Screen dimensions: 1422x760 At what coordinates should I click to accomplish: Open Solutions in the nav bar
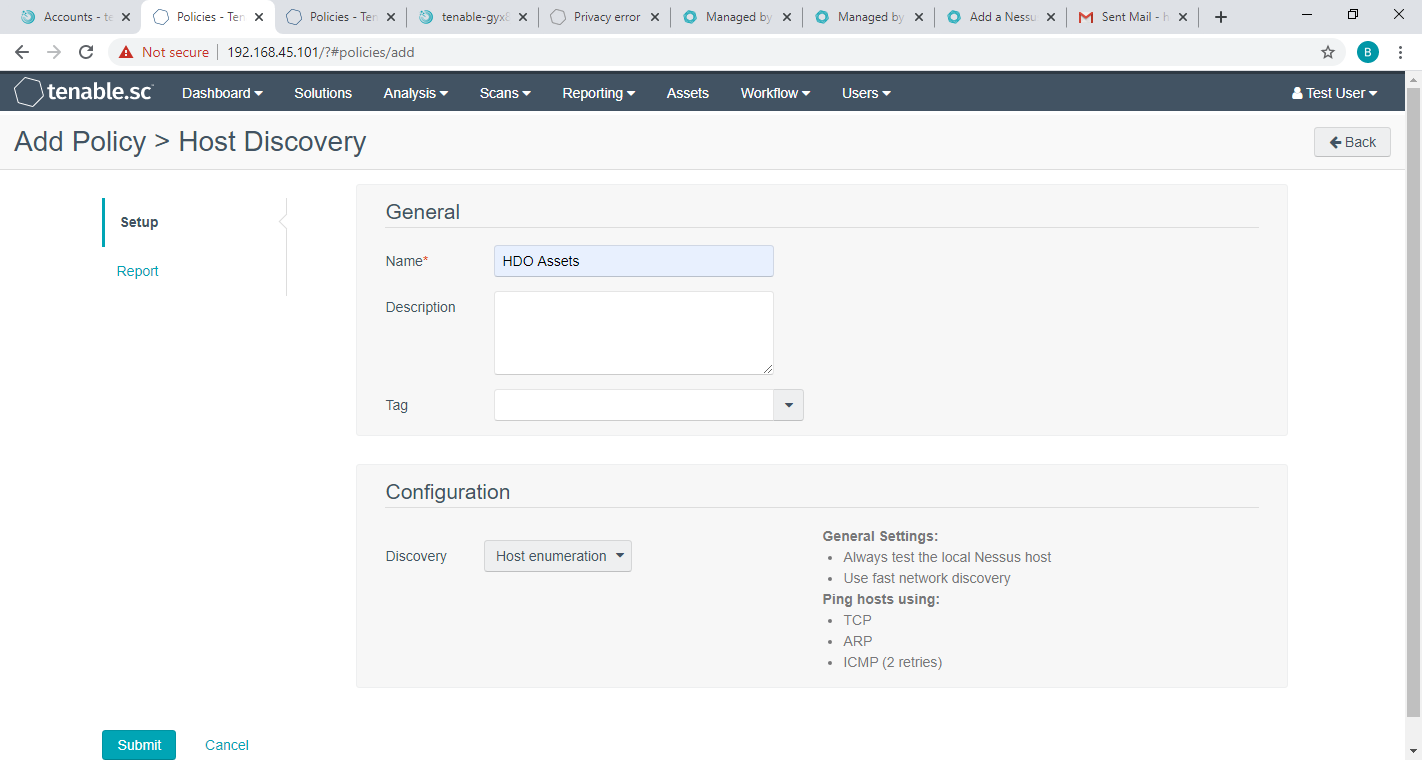(x=323, y=93)
